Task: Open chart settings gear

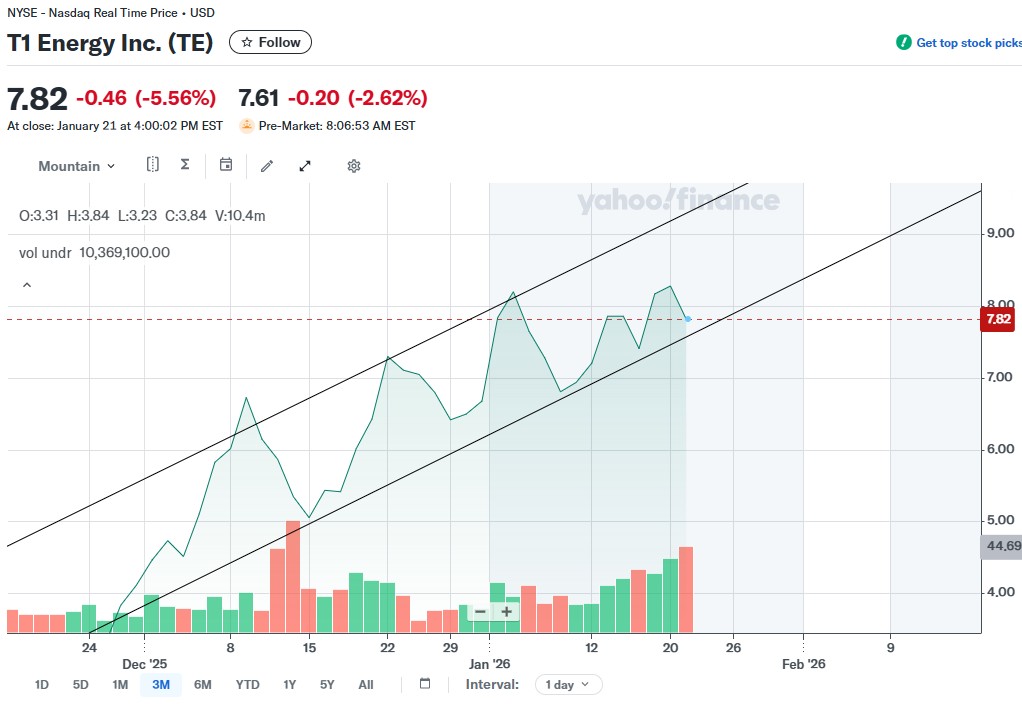Action: pos(353,166)
